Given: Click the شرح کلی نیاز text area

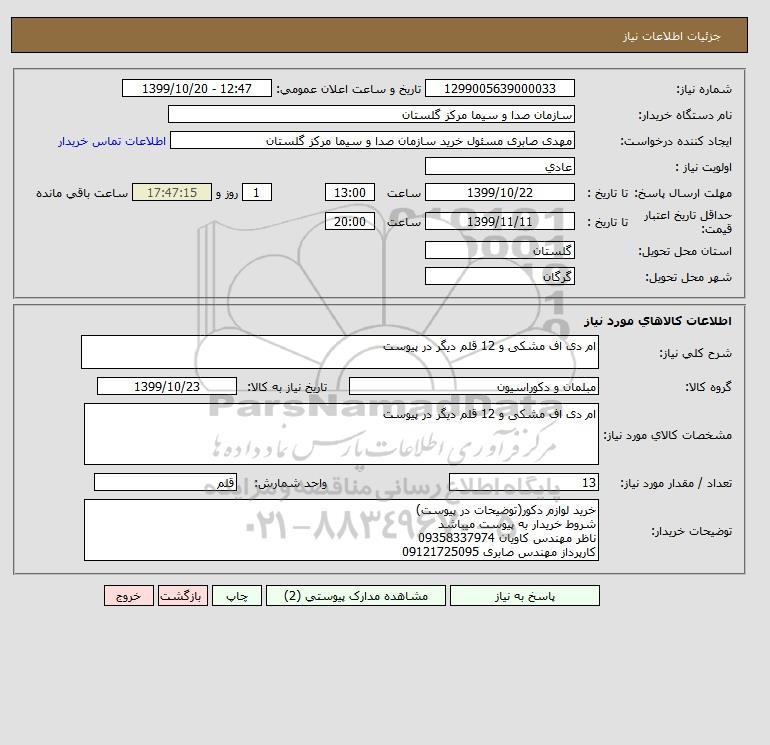Looking at the screenshot, I should [340, 352].
